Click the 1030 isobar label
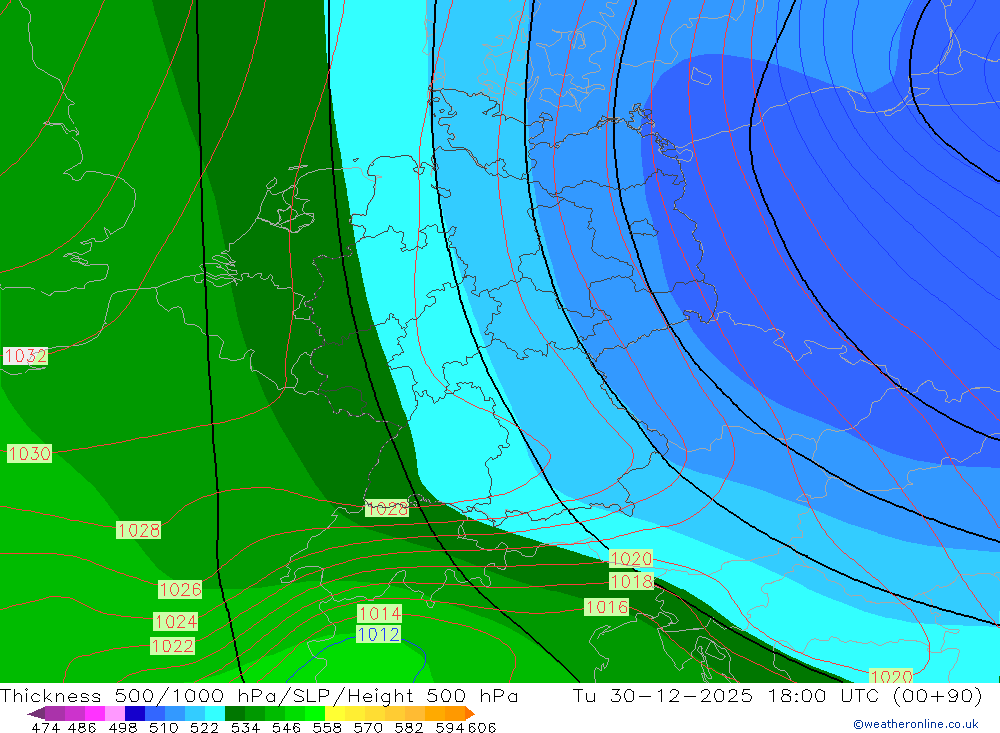Image resolution: width=1000 pixels, height=733 pixels. point(29,454)
